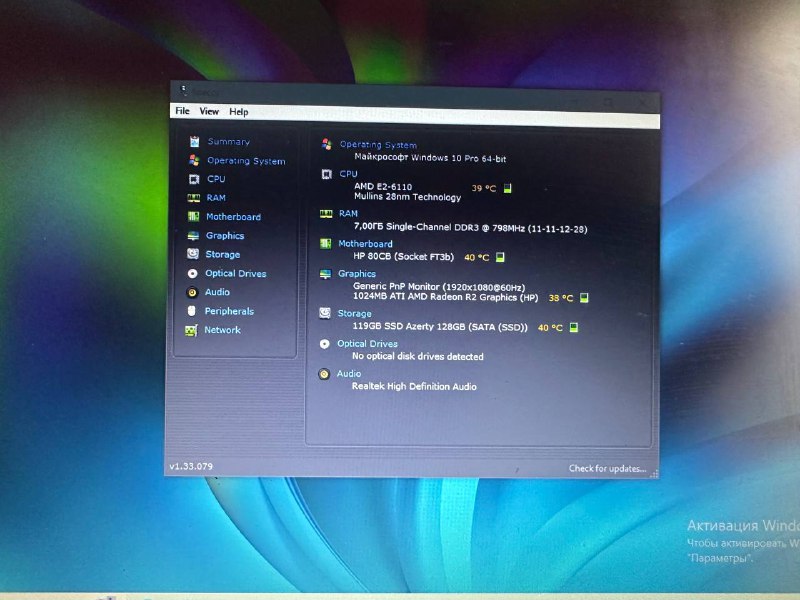
Task: Click the HP 80CB (Socket FT3b) text
Action: (404, 257)
